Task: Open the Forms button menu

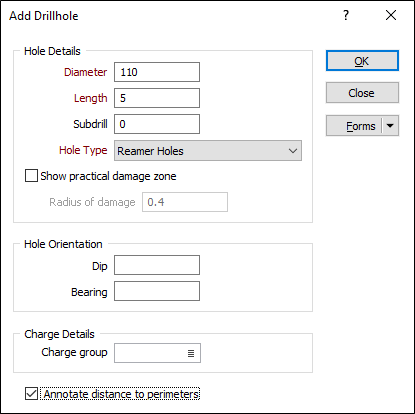Action: tap(354, 126)
